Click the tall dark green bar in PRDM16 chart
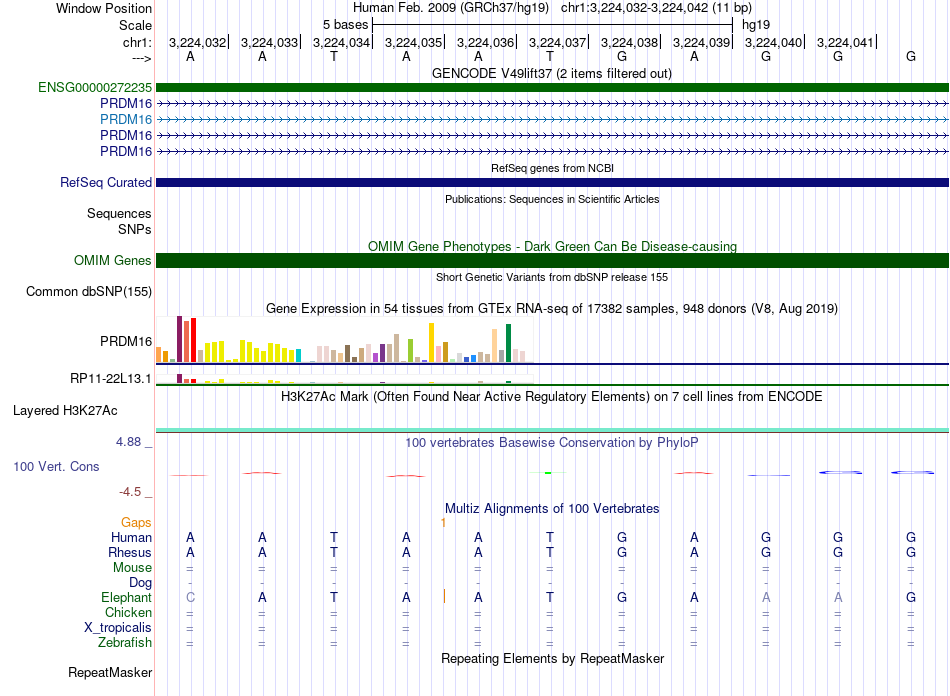The image size is (950, 696). 508,343
